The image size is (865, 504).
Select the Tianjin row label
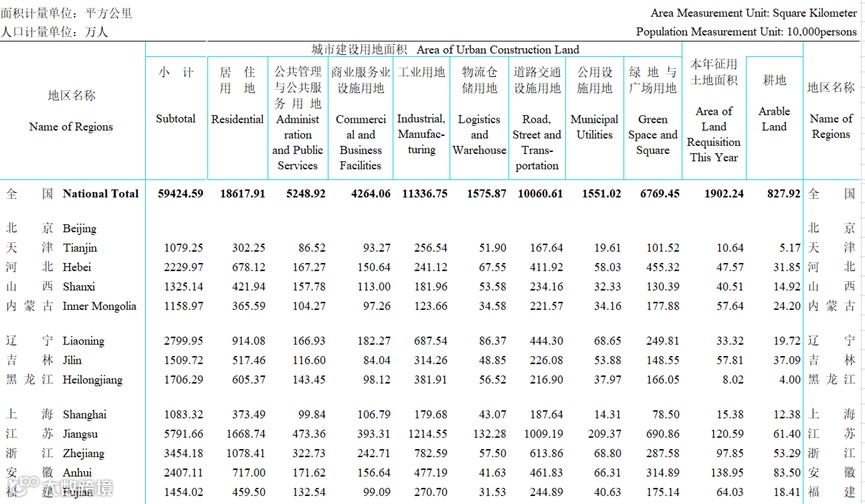click(79, 248)
